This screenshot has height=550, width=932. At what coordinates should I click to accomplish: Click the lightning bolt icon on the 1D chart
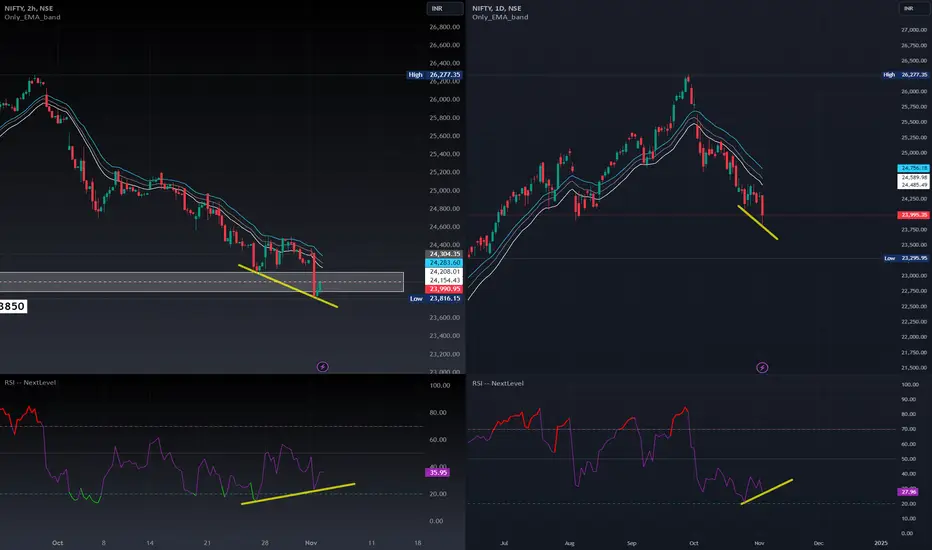[762, 367]
